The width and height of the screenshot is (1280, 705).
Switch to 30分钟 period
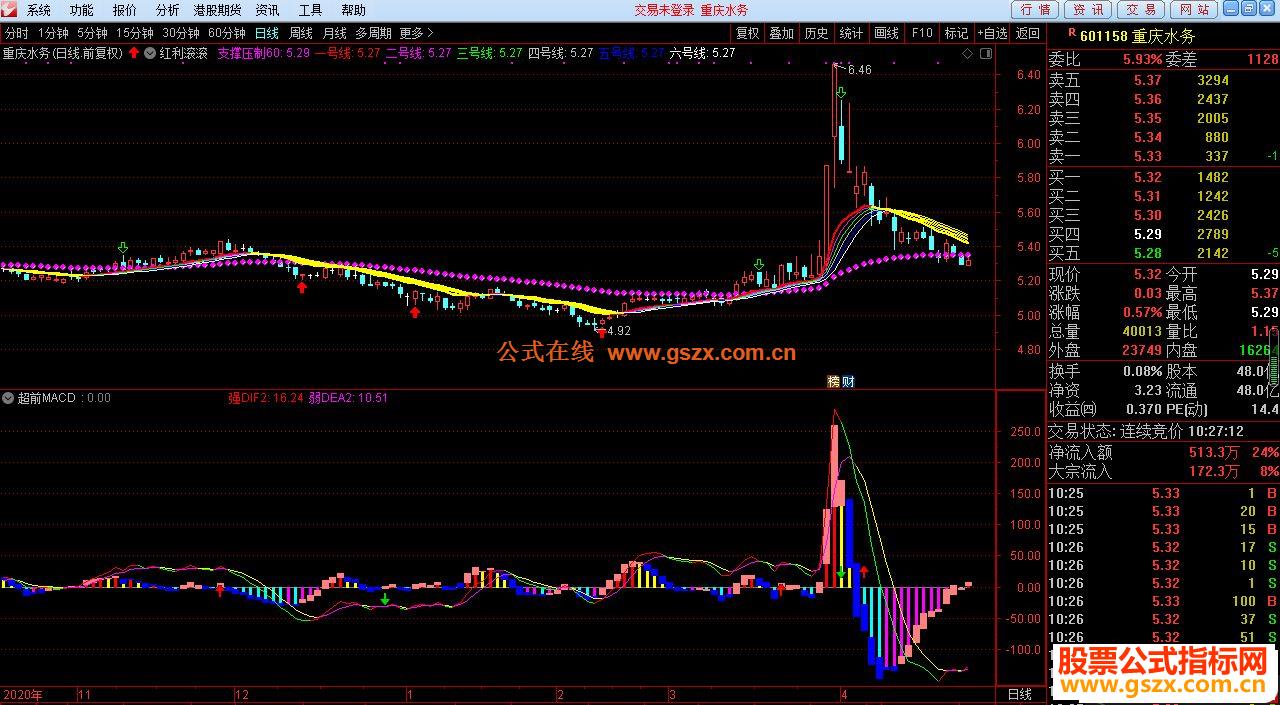pos(181,32)
